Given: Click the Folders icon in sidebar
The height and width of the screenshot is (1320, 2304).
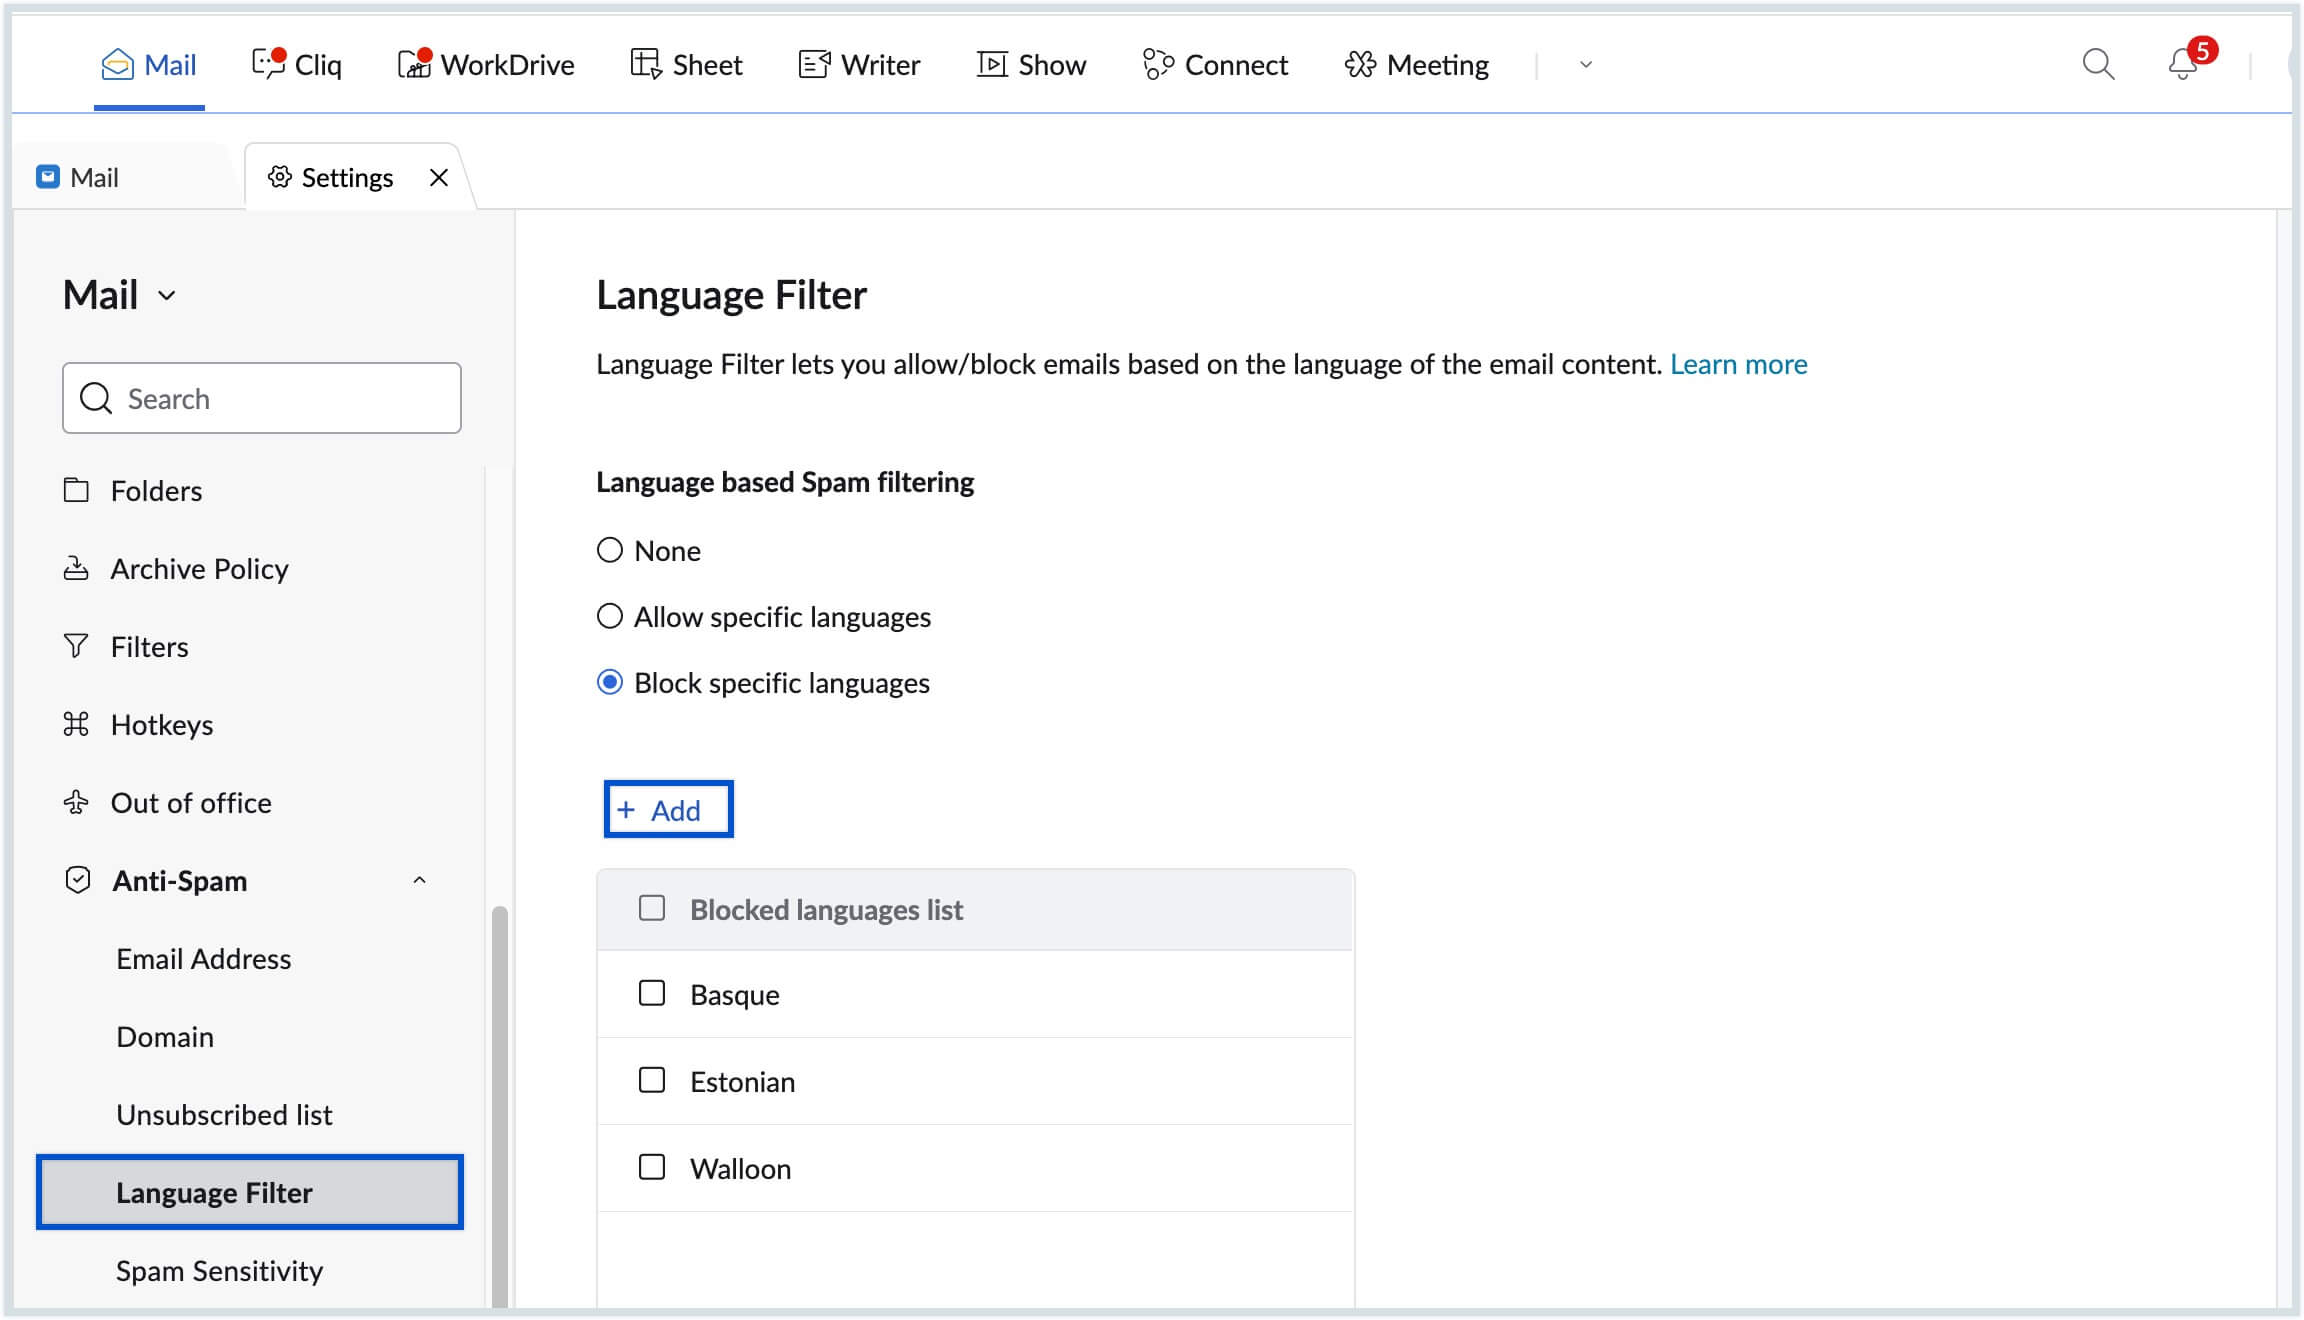Looking at the screenshot, I should (76, 490).
